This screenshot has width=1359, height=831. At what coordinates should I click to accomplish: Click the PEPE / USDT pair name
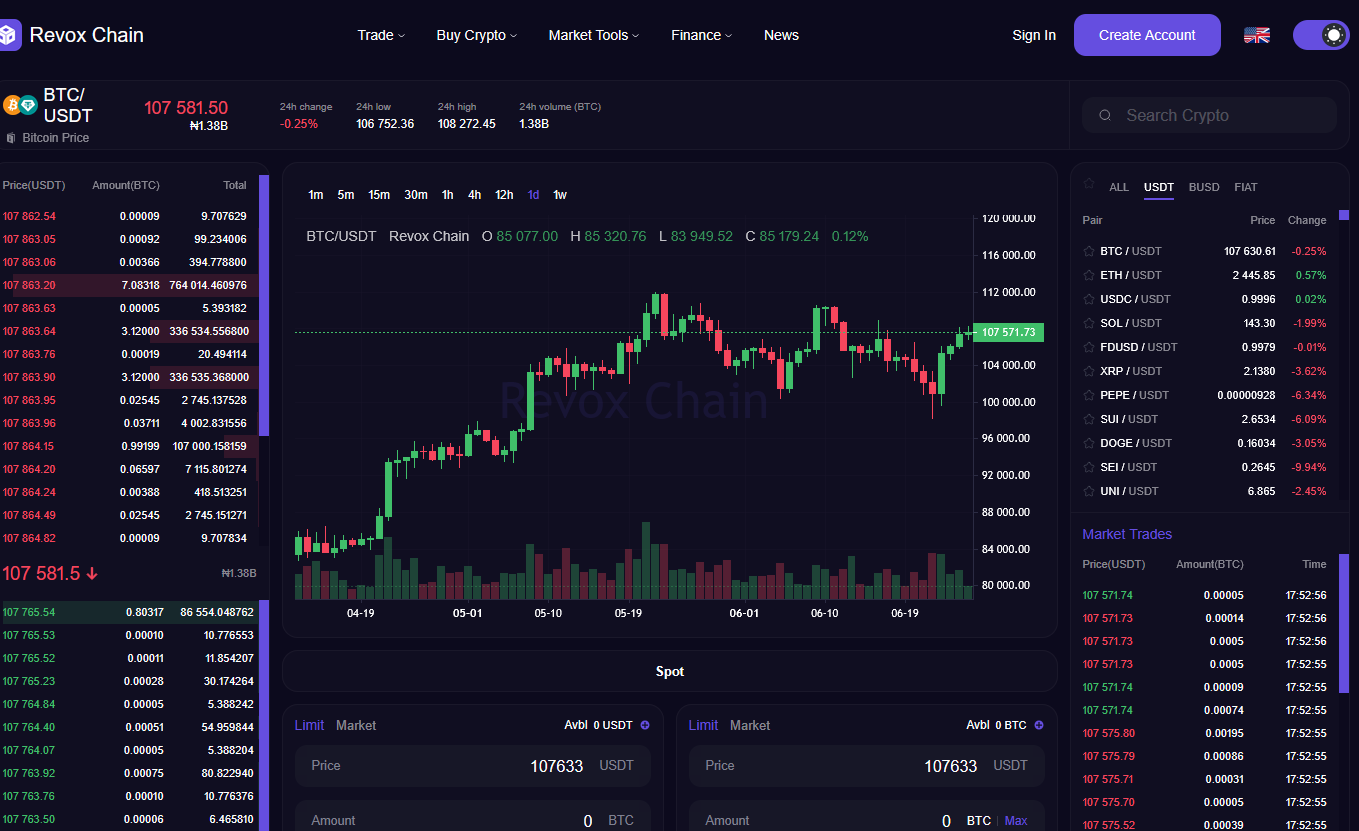(x=1134, y=395)
